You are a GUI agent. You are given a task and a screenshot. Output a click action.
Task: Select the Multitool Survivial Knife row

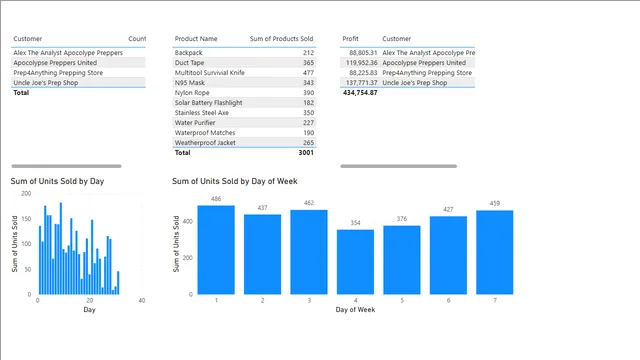(x=244, y=73)
